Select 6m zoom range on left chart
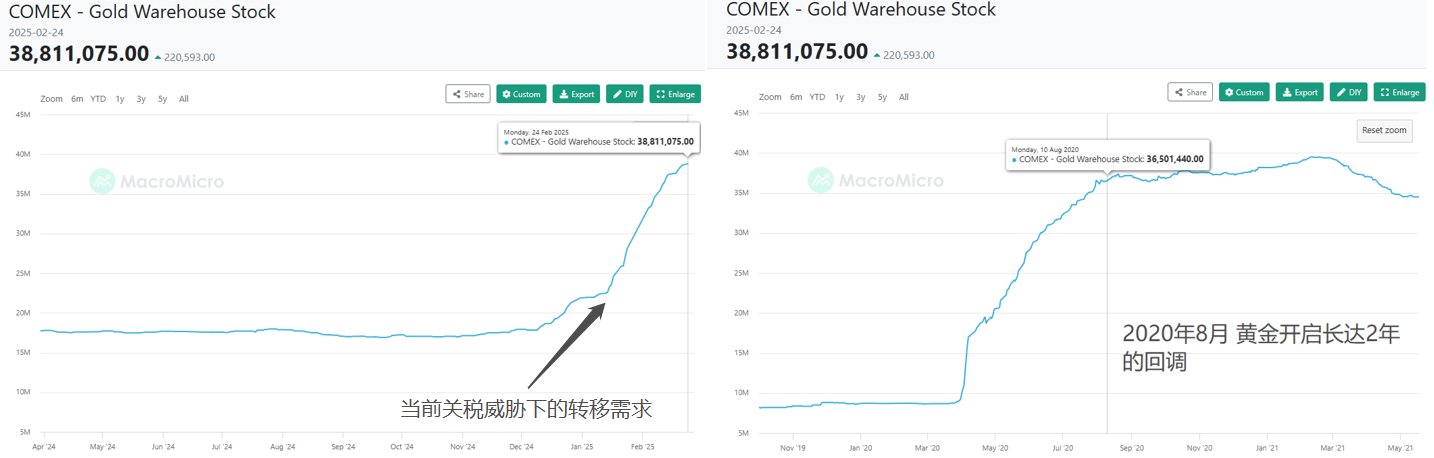Screen dimensions: 1434x458 pyautogui.click(x=77, y=99)
